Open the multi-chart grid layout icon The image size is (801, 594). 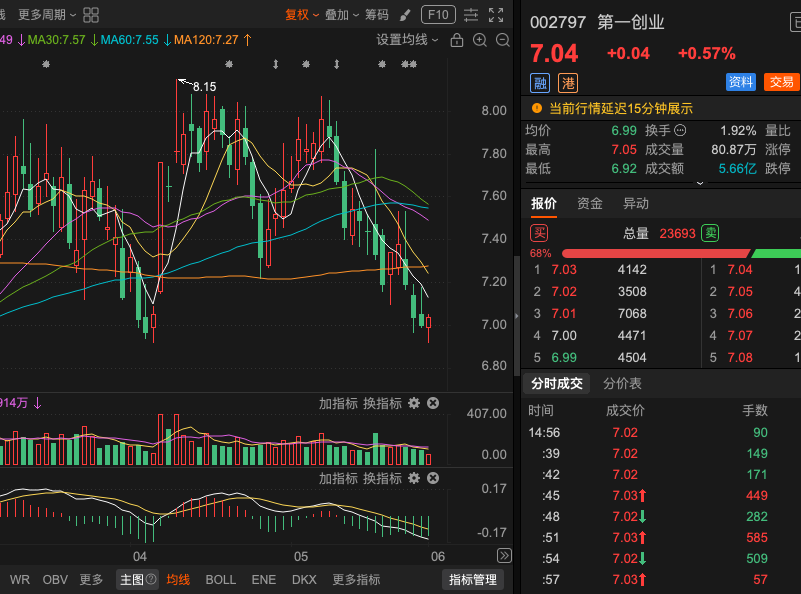(x=91, y=15)
